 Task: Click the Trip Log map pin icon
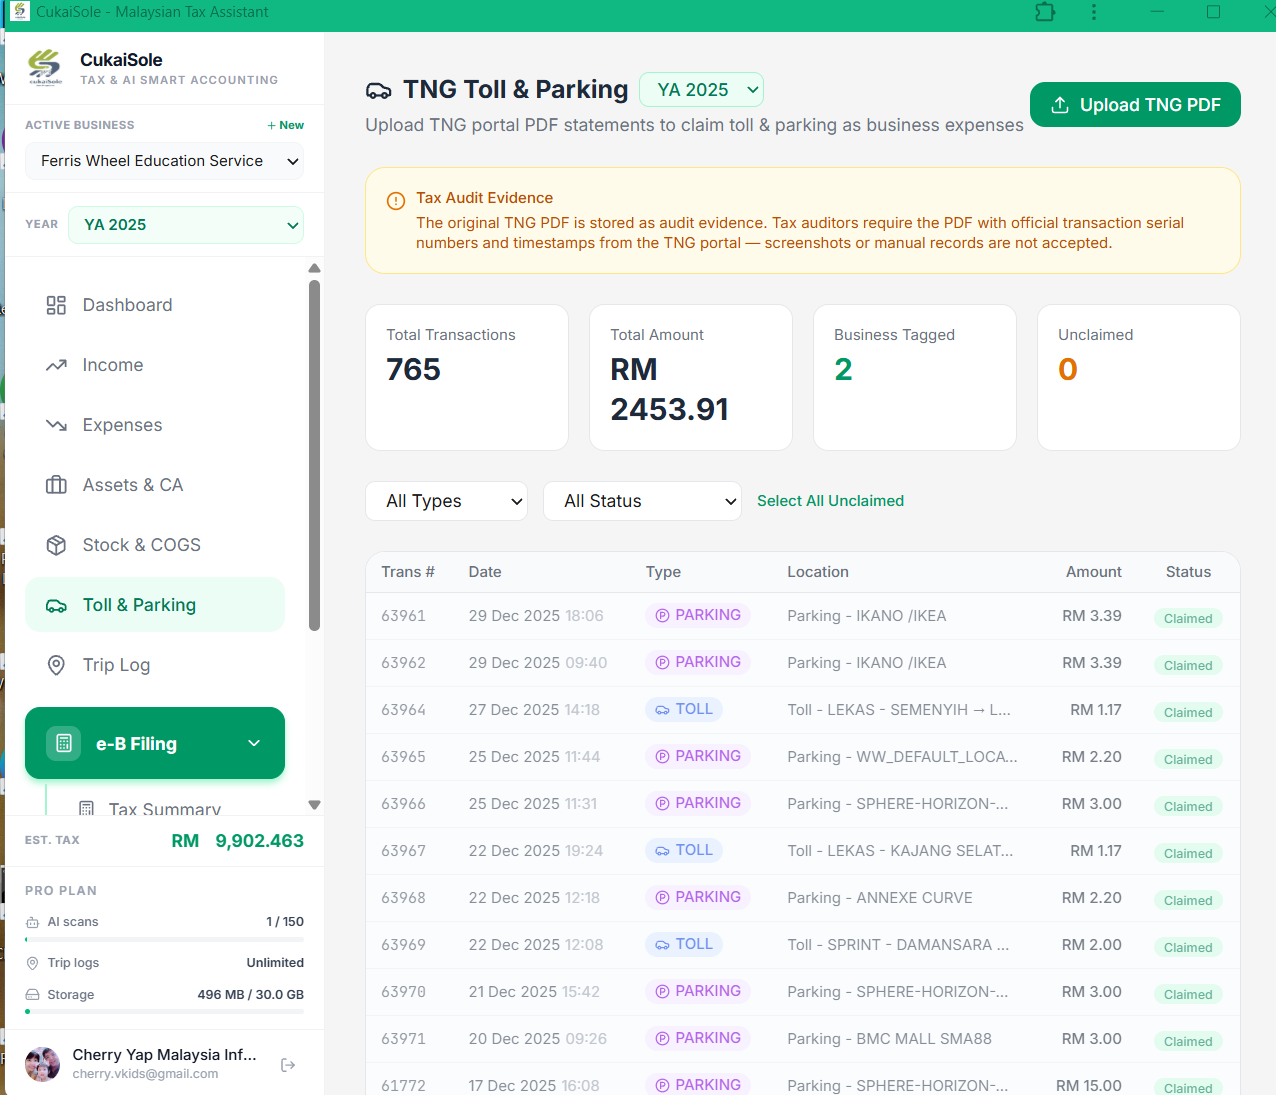pos(56,665)
